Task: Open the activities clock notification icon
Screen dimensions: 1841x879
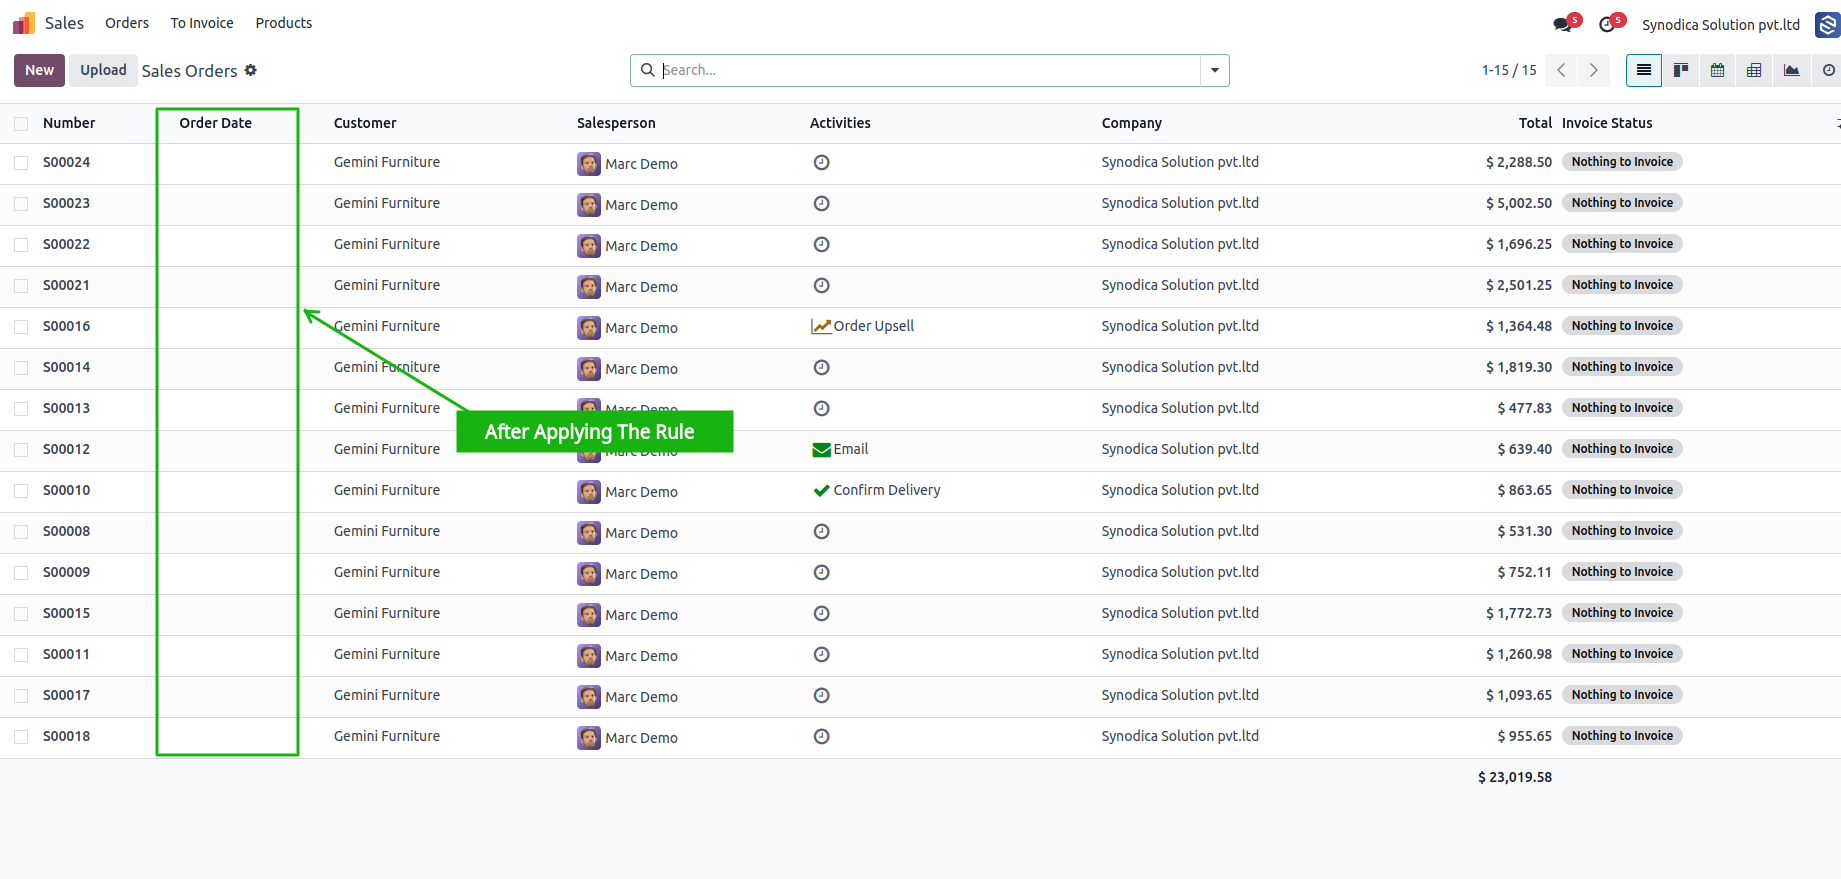Action: [x=1609, y=24]
